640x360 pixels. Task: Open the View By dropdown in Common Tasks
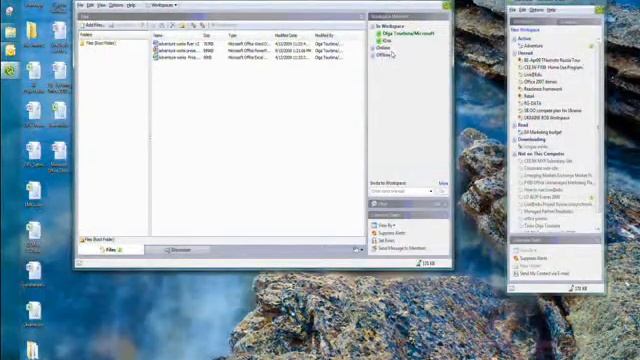(383, 225)
